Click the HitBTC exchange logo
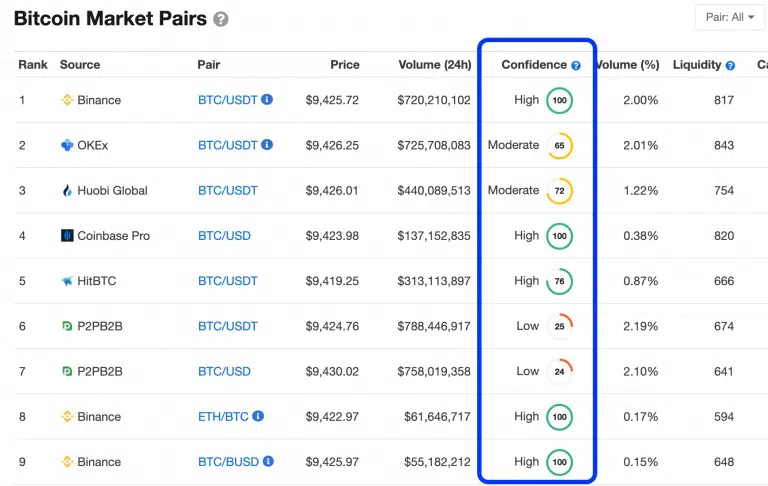The width and height of the screenshot is (768, 486). [68, 281]
